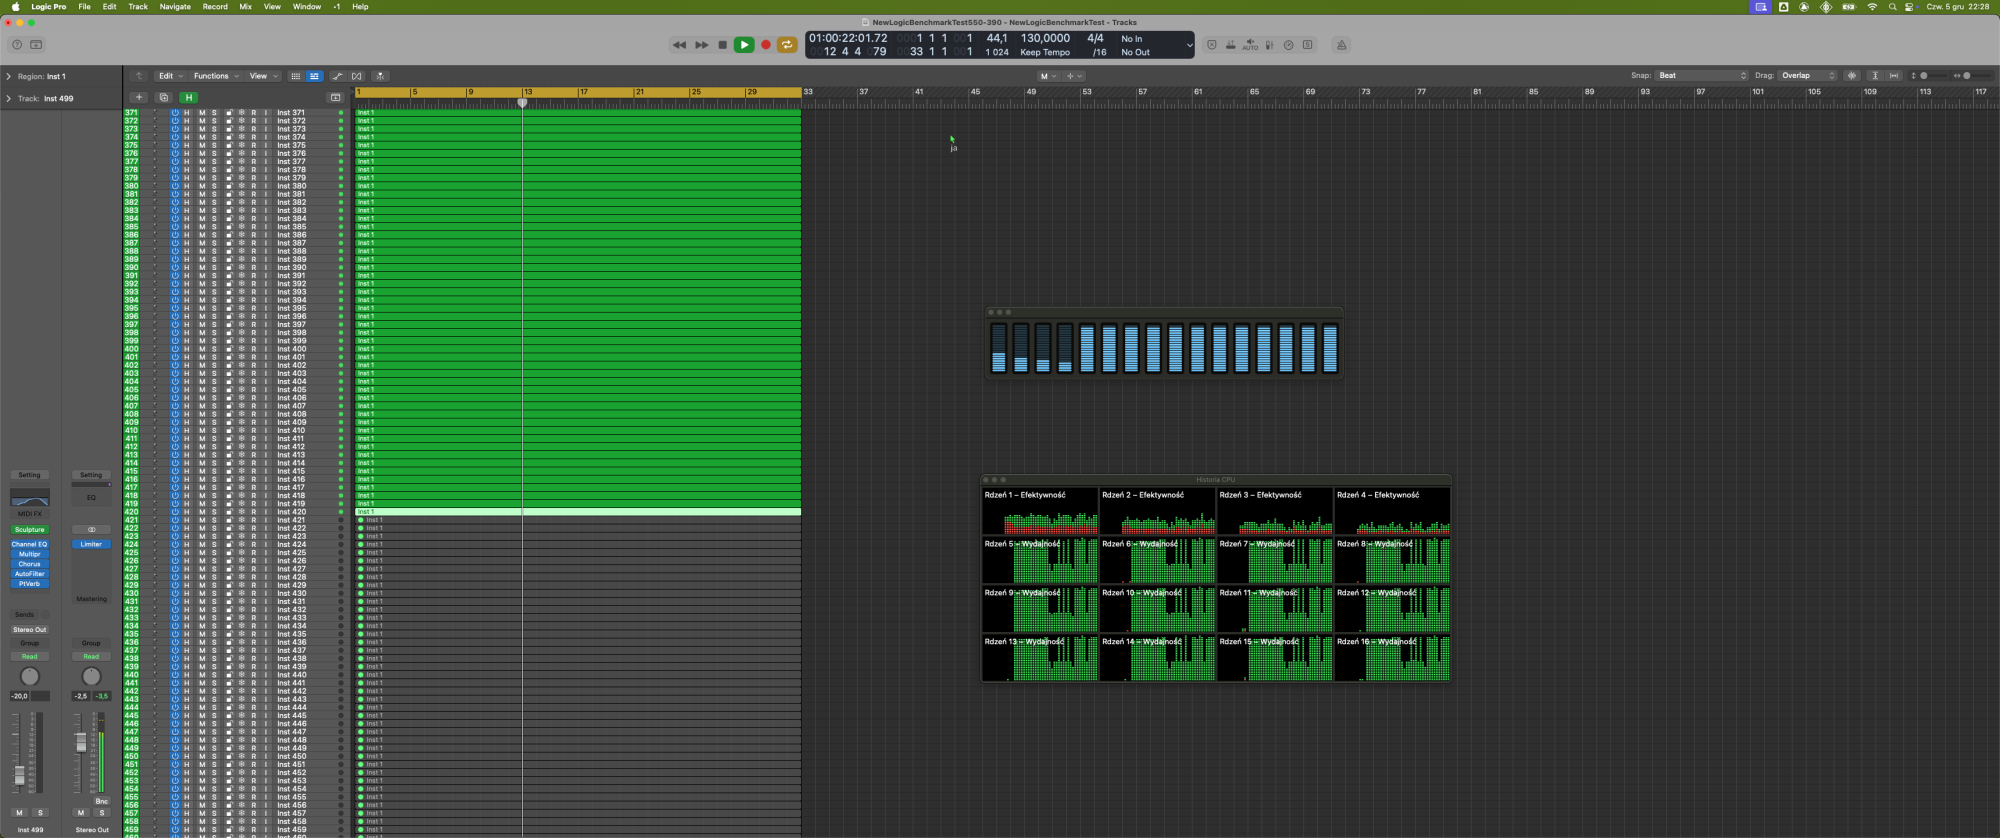Open the Snap Beat dropdown
Viewport: 2000px width, 838px height.
coord(1702,76)
